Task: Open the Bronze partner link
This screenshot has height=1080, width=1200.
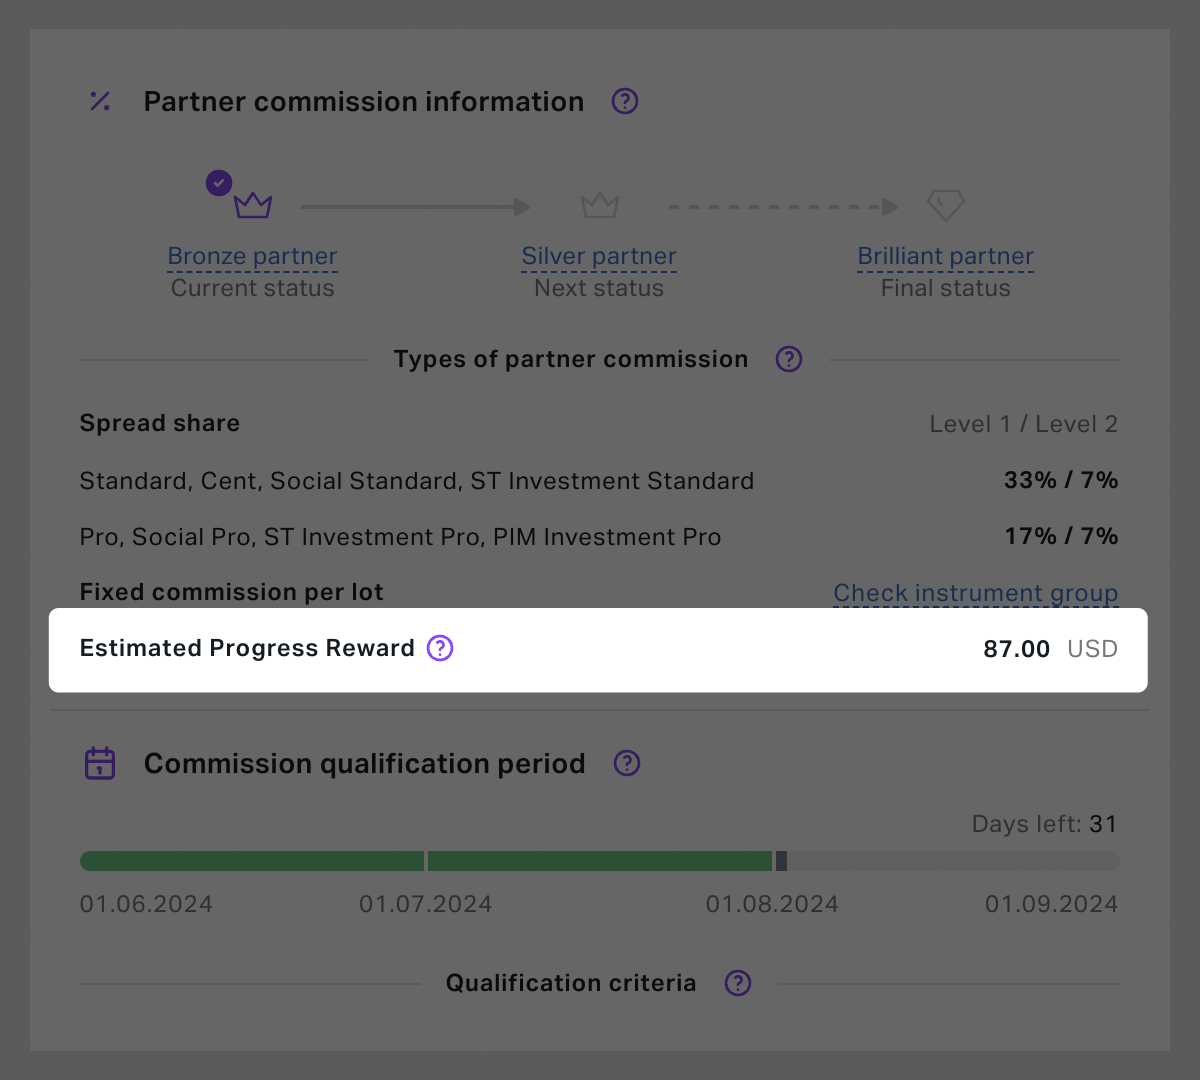Action: coord(253,256)
